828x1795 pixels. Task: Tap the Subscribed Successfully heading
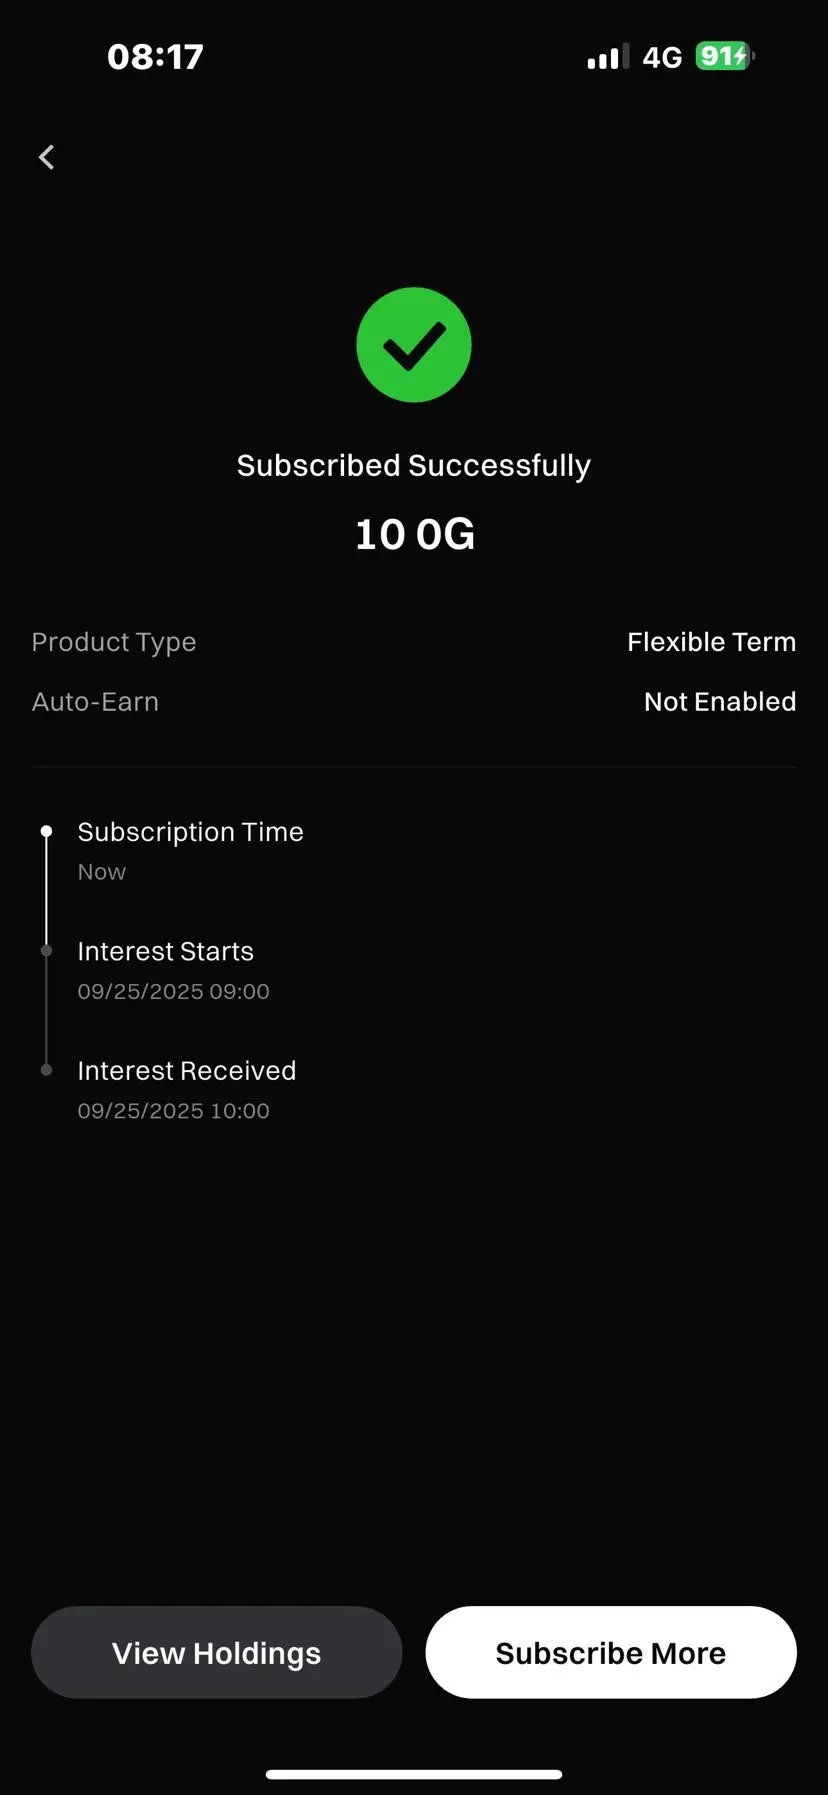tap(414, 466)
